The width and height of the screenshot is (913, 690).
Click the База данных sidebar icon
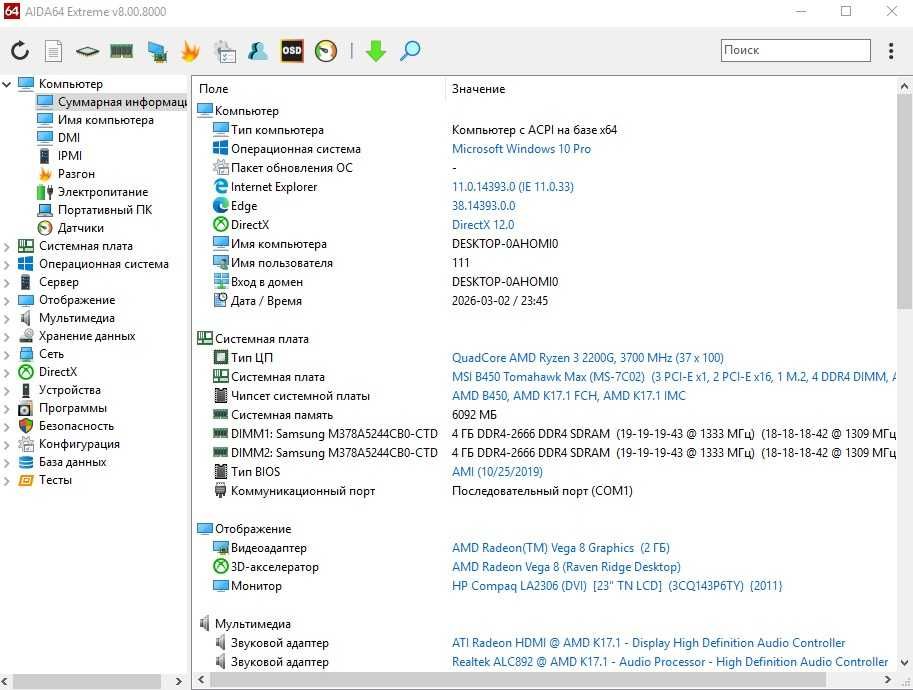[x=26, y=462]
